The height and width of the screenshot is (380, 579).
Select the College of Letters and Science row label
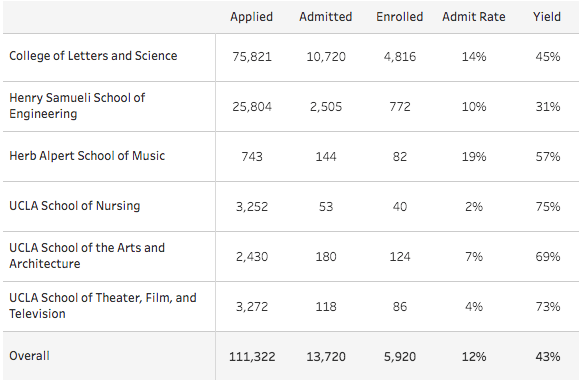click(93, 56)
